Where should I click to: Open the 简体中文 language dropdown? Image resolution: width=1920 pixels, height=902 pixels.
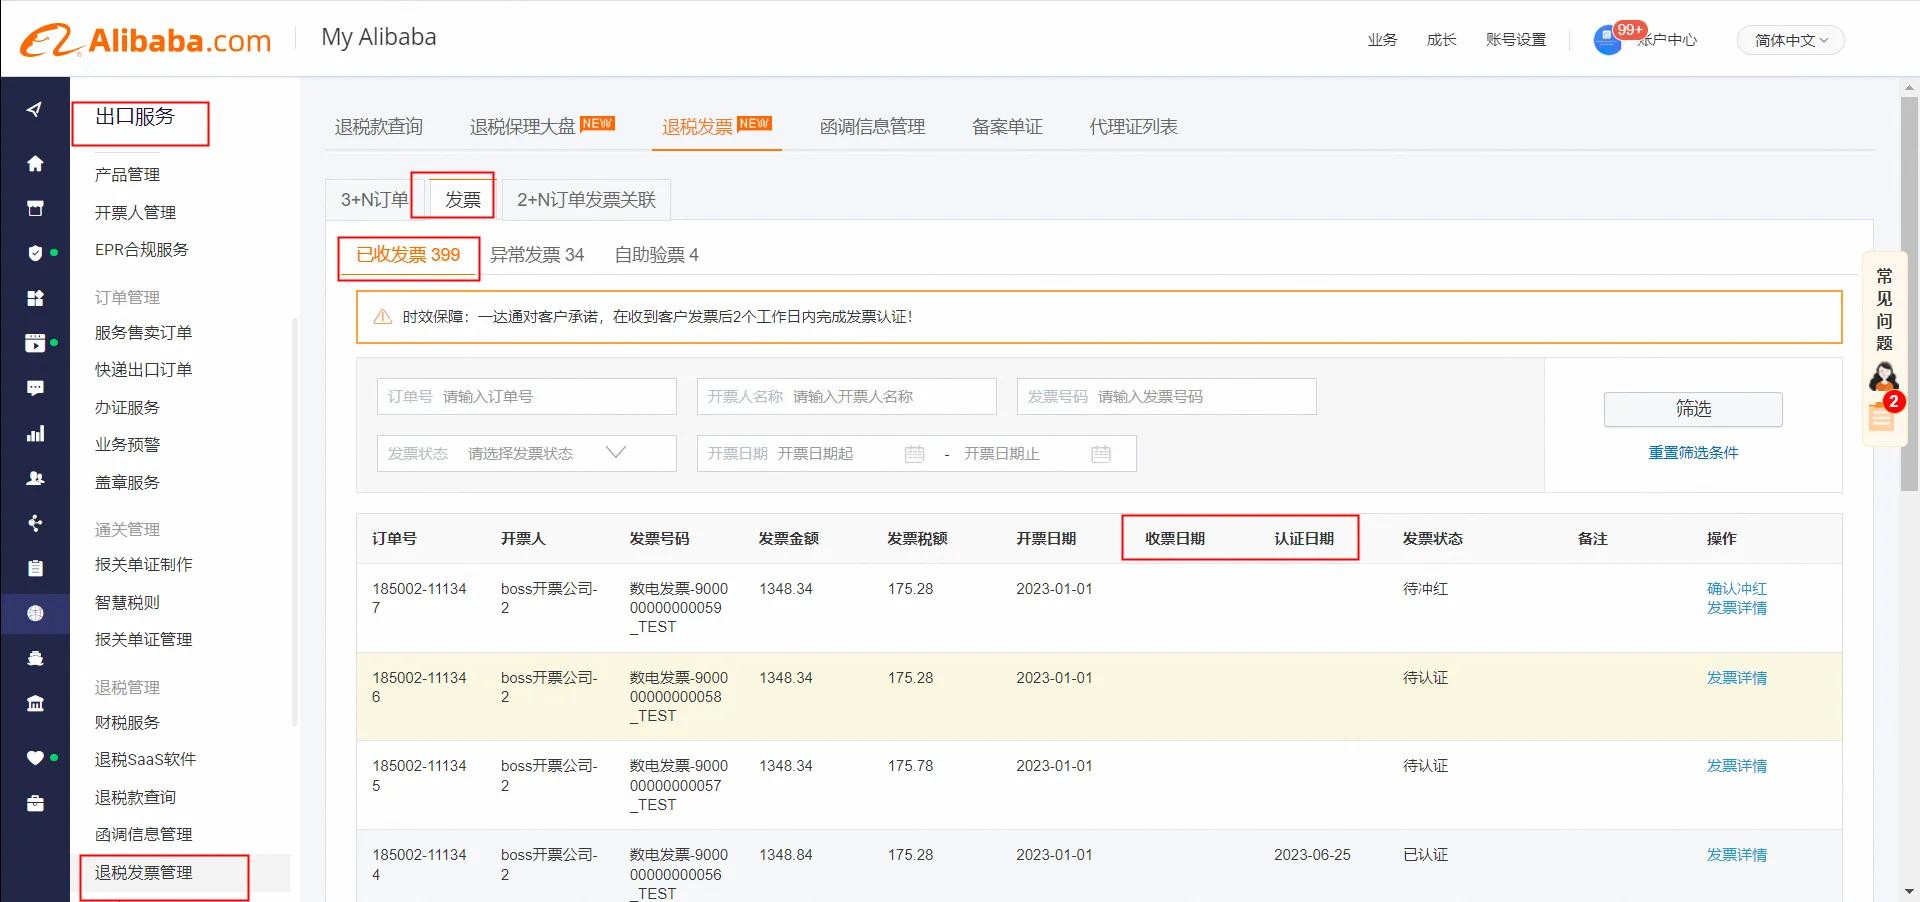[x=1790, y=40]
